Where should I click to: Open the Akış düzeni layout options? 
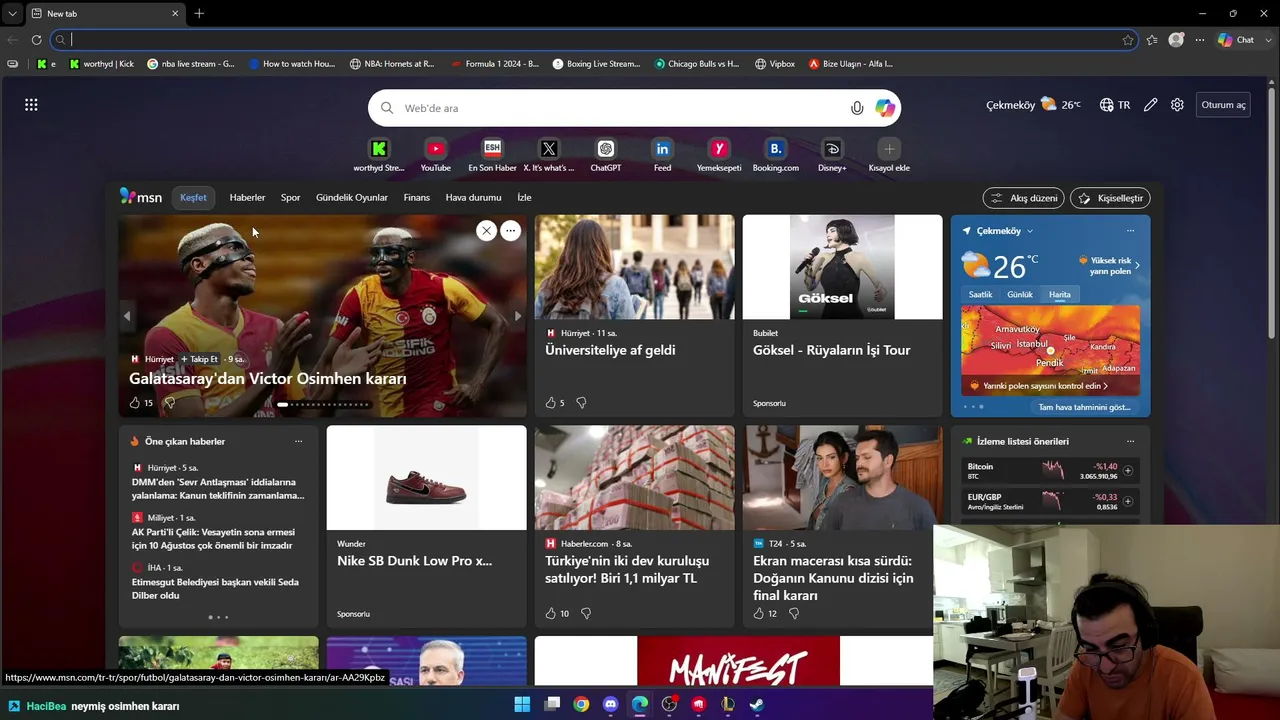point(1023,198)
